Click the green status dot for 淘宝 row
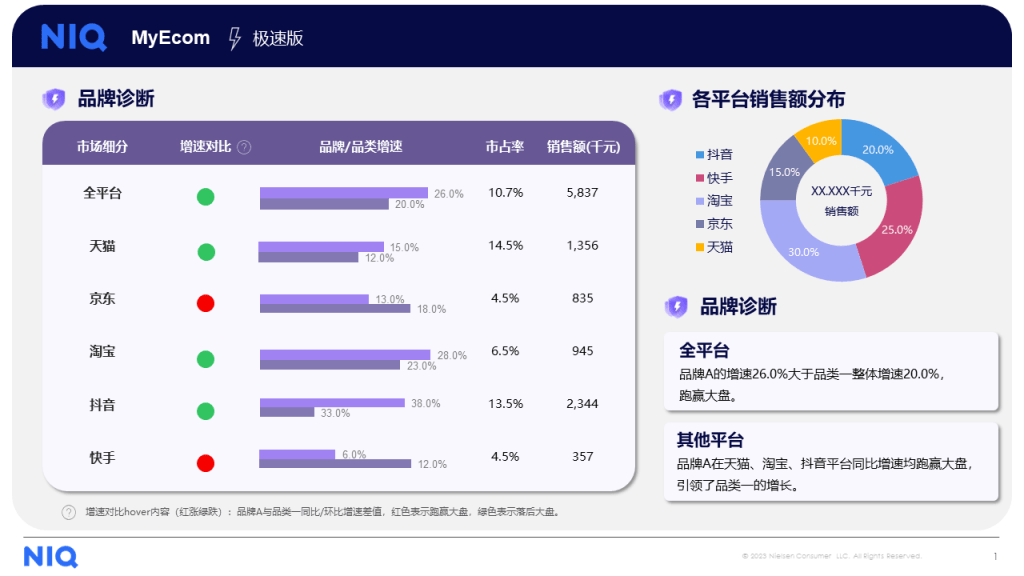 [206, 359]
